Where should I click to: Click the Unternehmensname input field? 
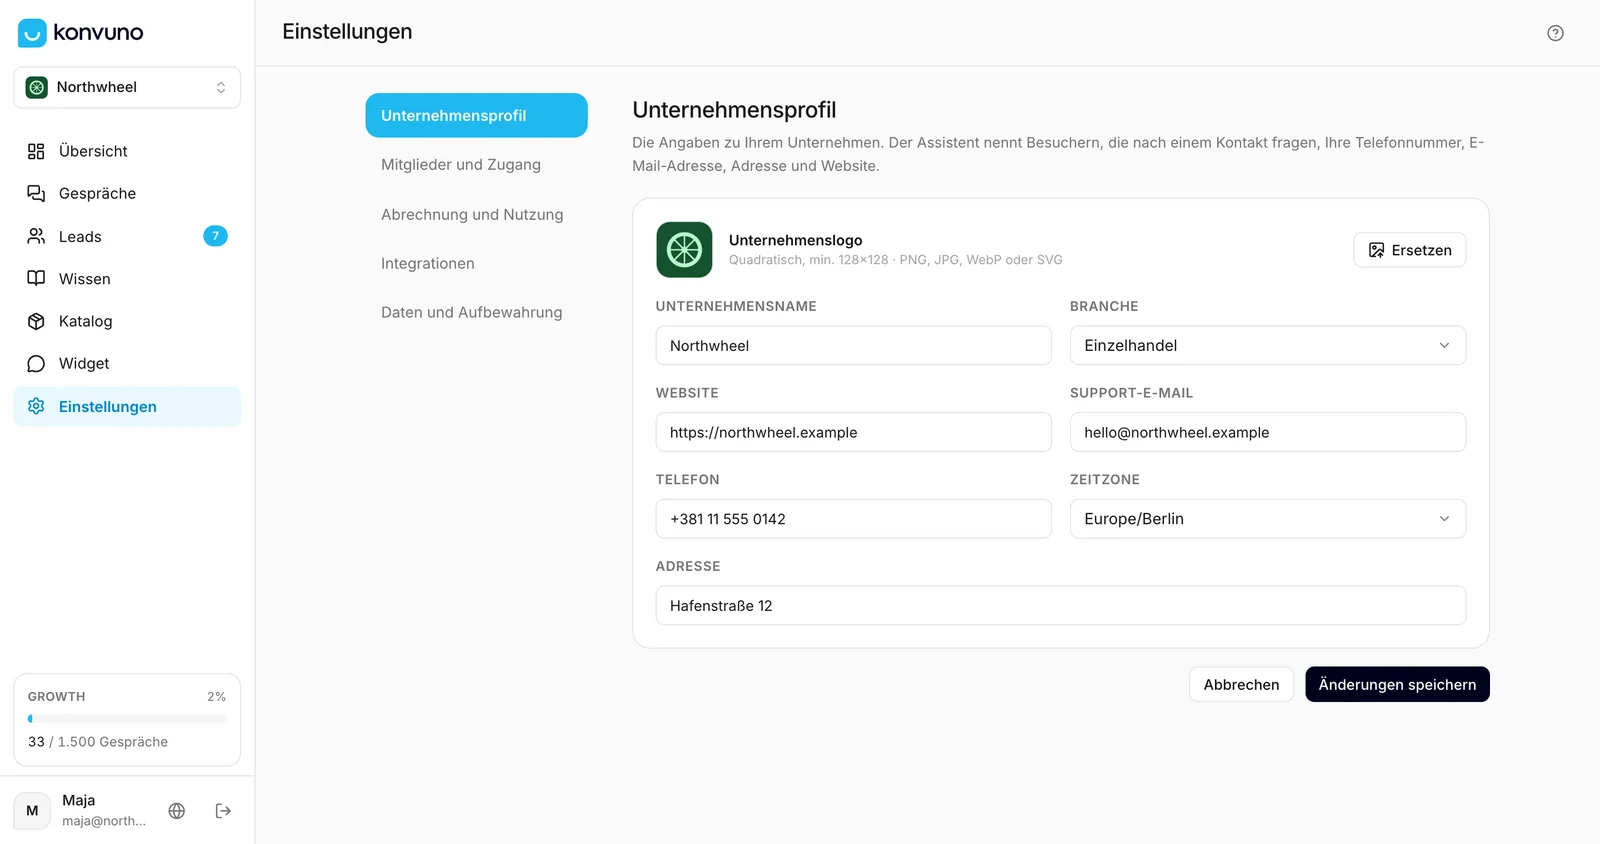853,345
